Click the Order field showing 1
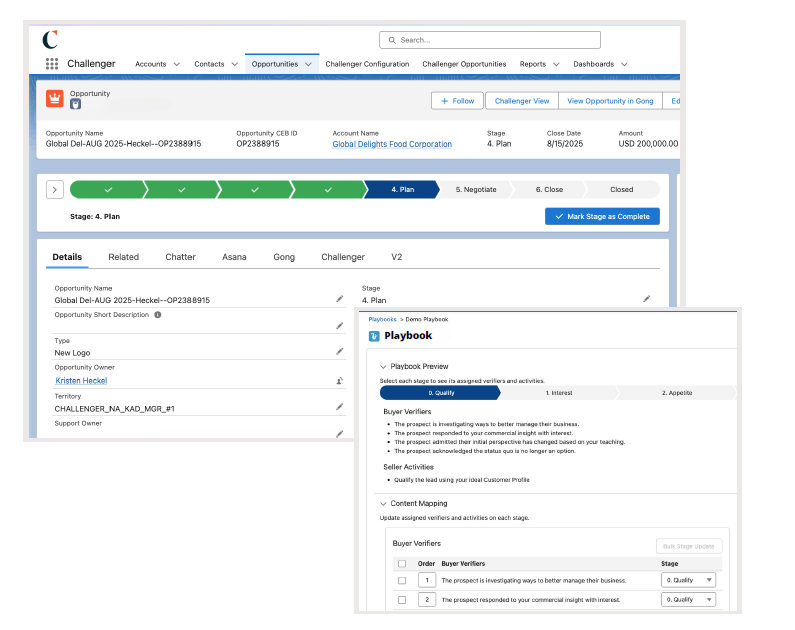Viewport: 795px width, 630px height. [x=427, y=580]
